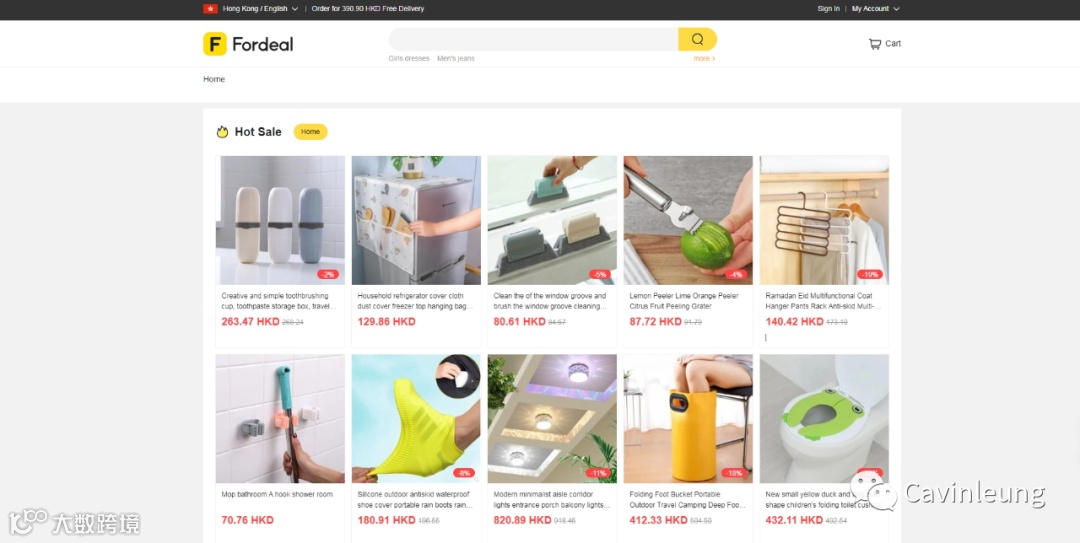The width and height of the screenshot is (1080, 543).
Task: Open the Sign In link
Action: (x=828, y=9)
